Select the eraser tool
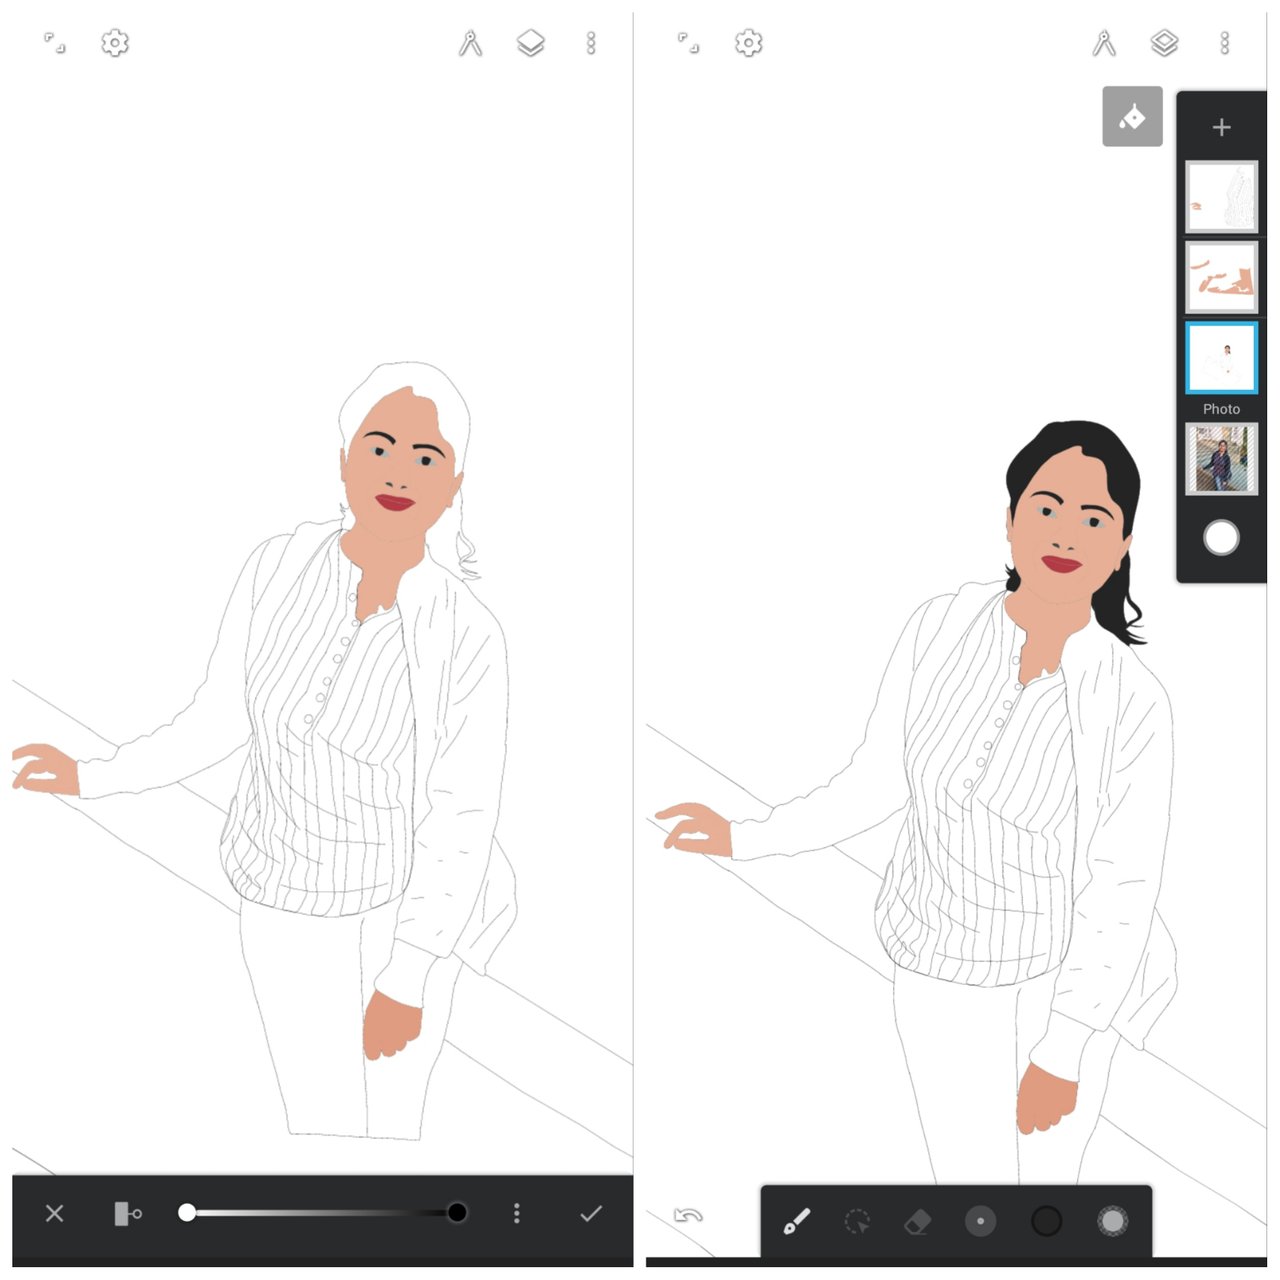The image size is (1280, 1280). [x=917, y=1221]
